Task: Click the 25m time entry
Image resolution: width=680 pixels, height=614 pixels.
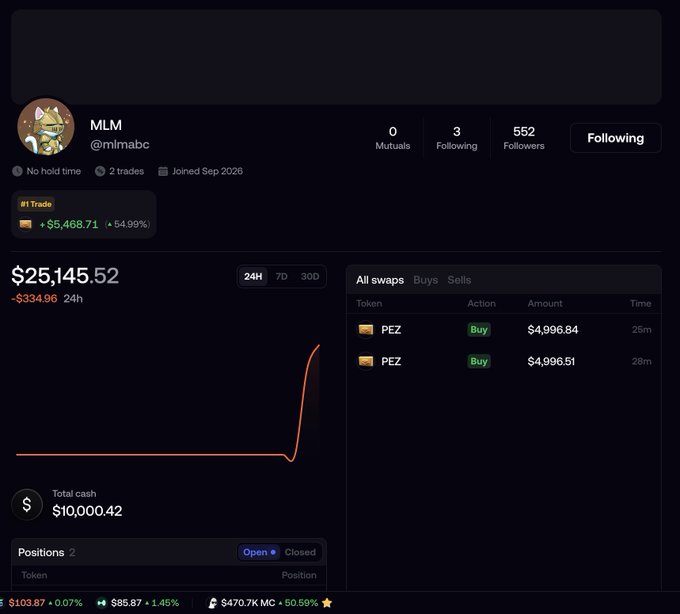Action: tap(641, 330)
